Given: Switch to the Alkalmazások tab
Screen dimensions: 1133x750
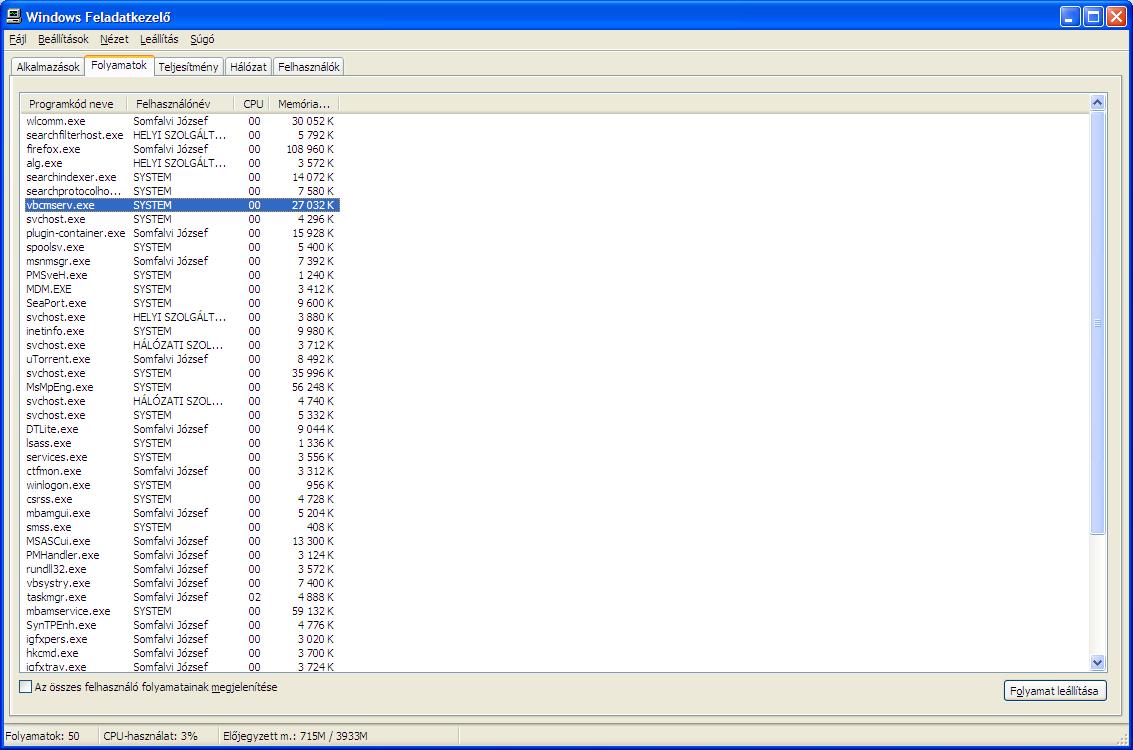Looking at the screenshot, I should click(x=48, y=66).
